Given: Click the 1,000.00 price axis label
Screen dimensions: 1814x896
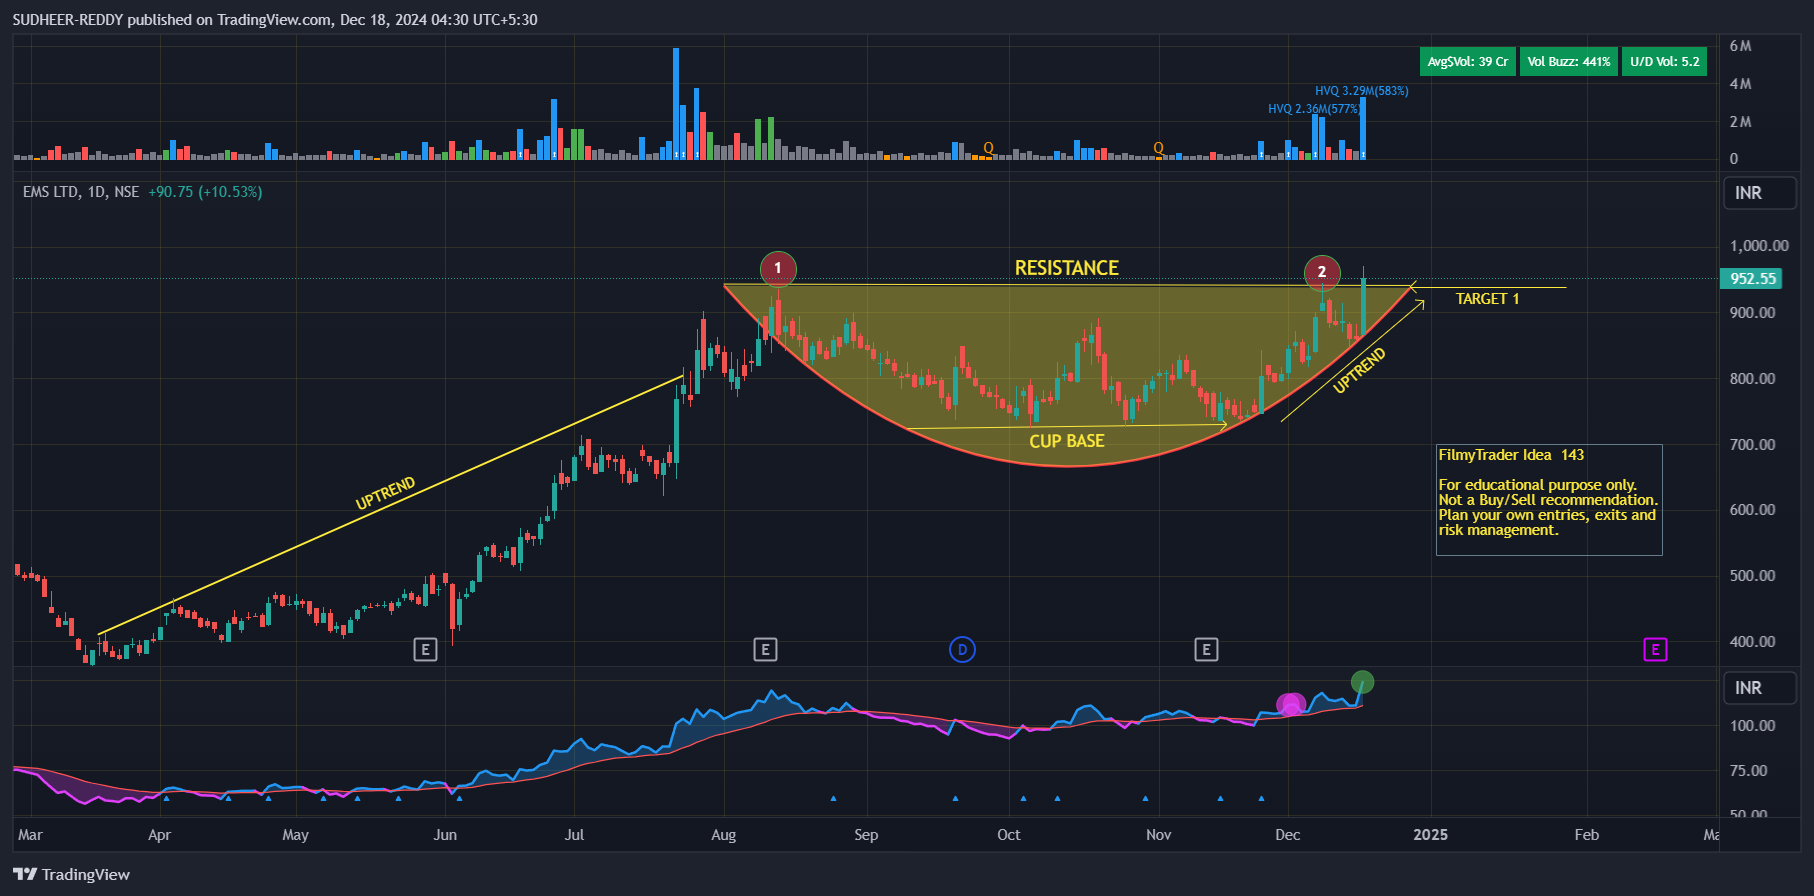Looking at the screenshot, I should click(1759, 246).
